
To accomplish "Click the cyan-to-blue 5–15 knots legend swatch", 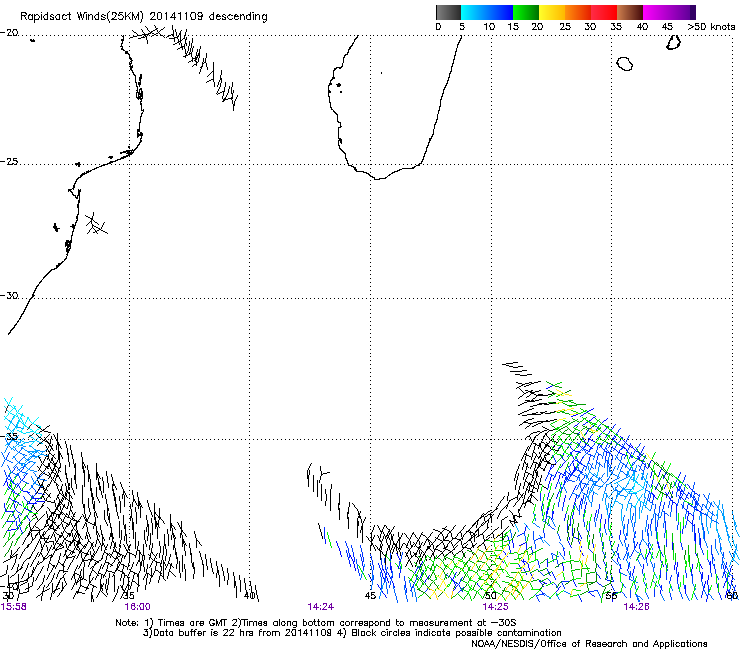I will (x=487, y=12).
